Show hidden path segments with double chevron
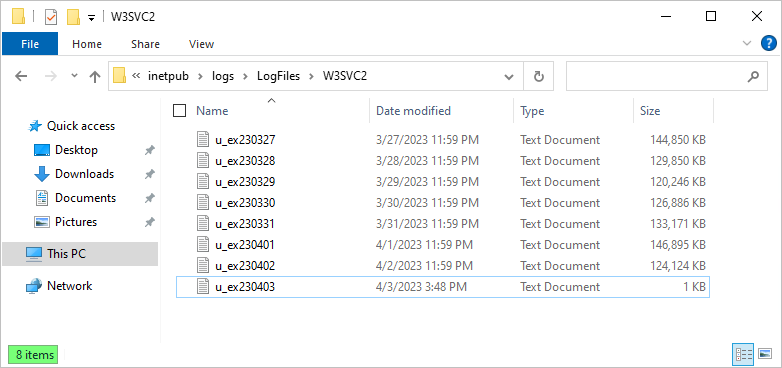This screenshot has width=782, height=368. point(136,76)
